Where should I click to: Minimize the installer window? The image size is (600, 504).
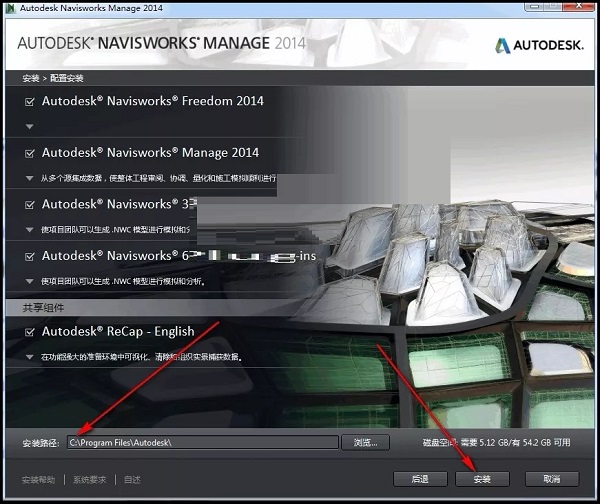[535, 6]
